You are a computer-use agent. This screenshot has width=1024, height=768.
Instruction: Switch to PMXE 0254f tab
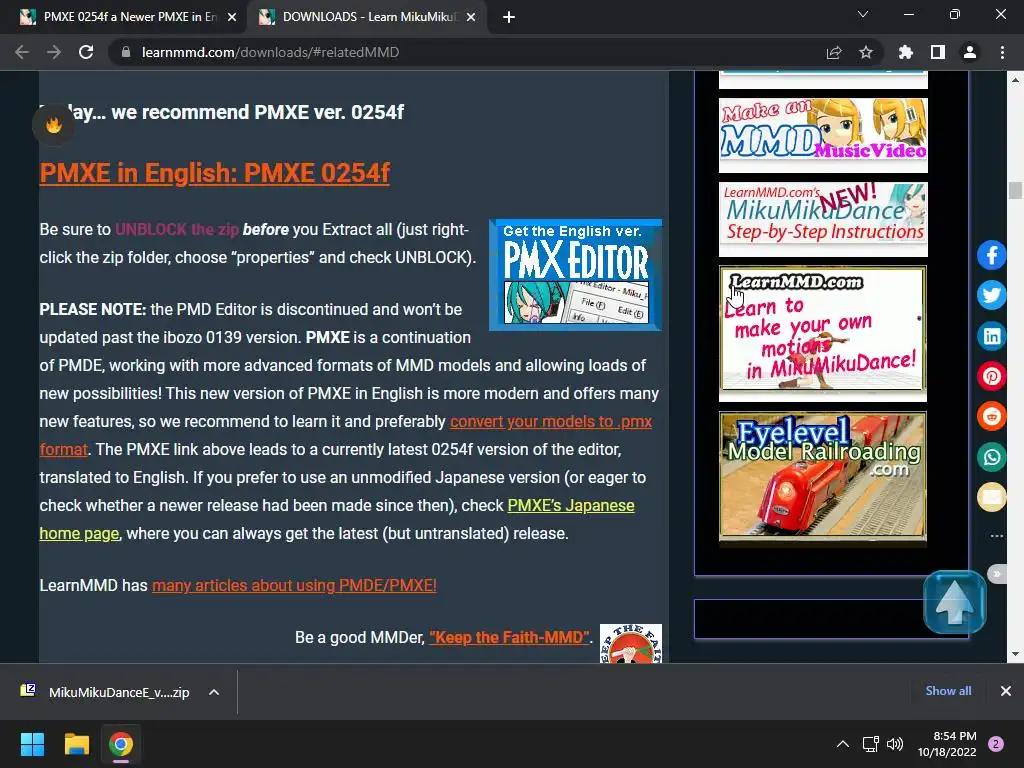[x=129, y=17]
